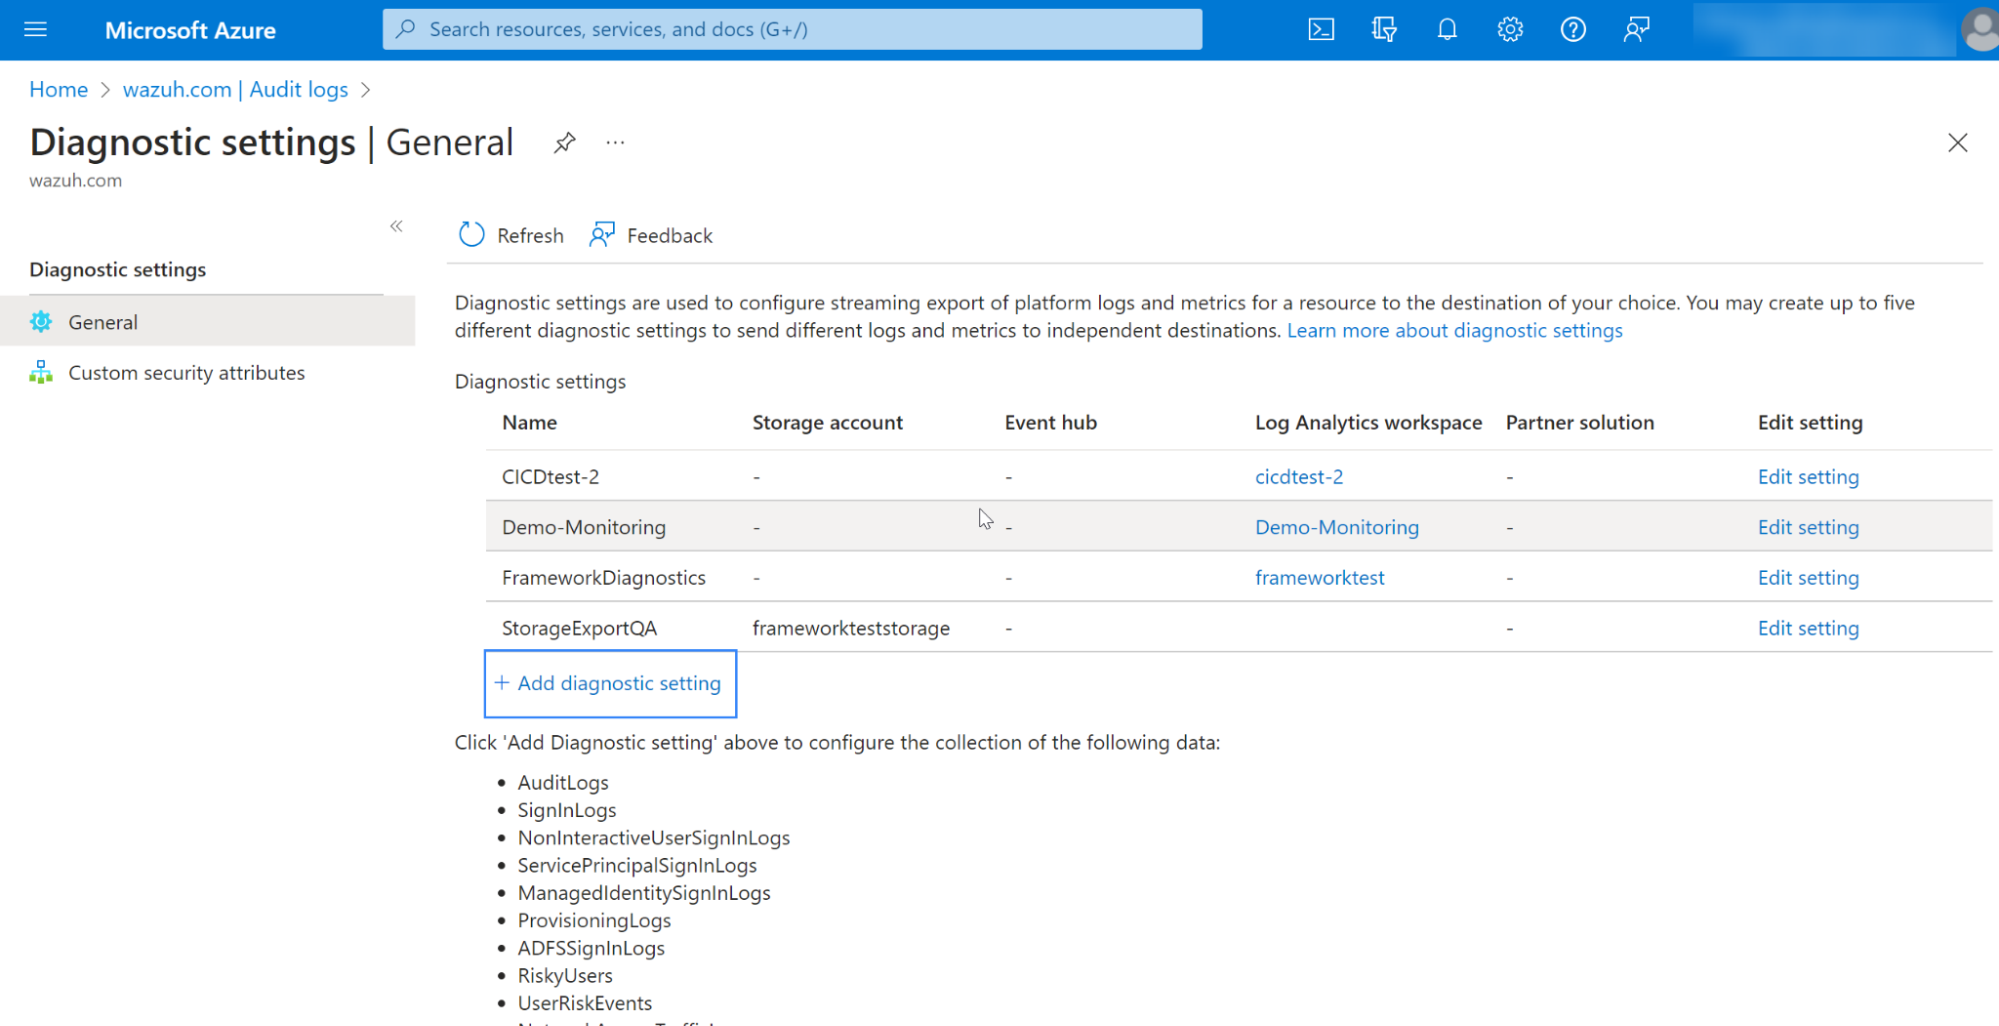Open the Help question mark icon
This screenshot has height=1026, width=1999.
click(1573, 29)
